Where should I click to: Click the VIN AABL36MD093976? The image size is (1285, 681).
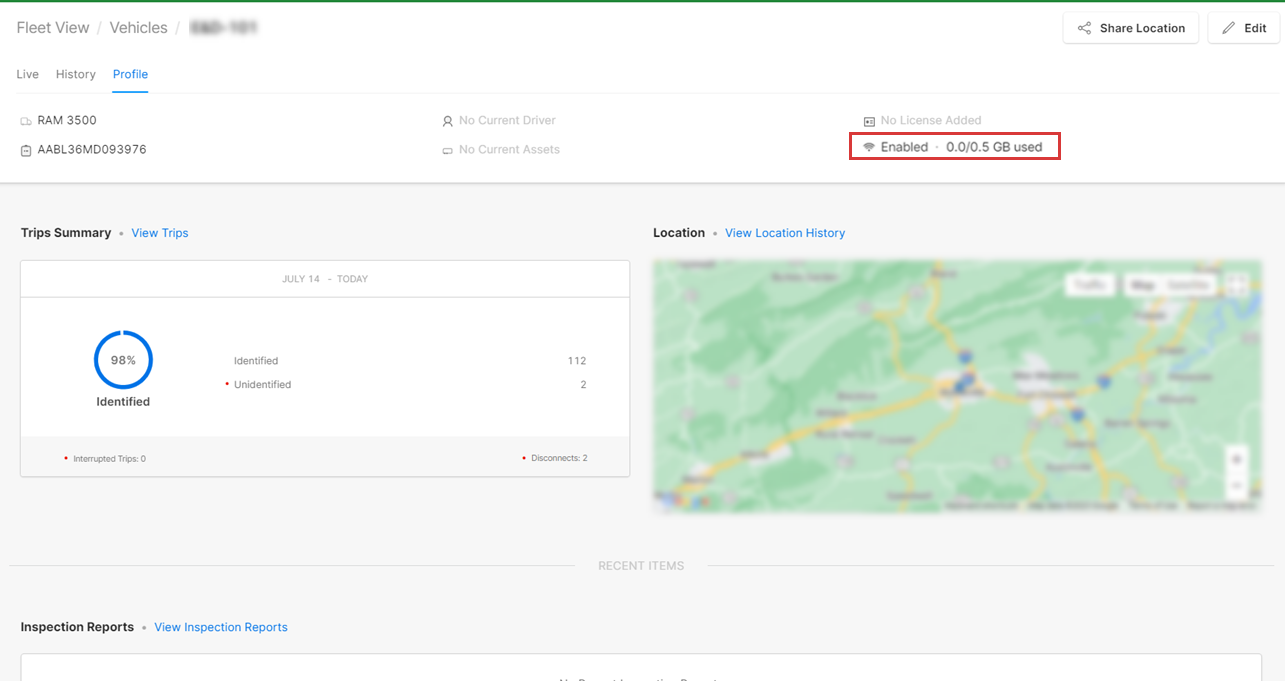tap(92, 149)
